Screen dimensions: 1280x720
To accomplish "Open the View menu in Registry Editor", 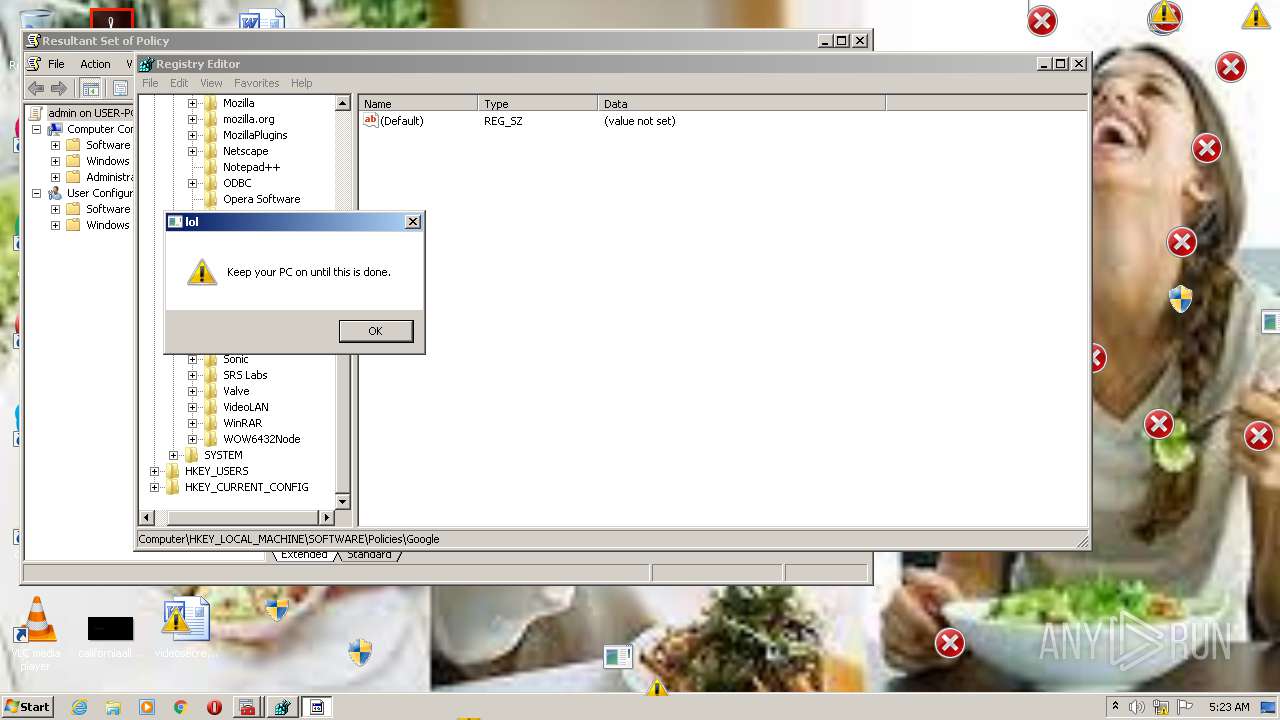I will tap(211, 83).
